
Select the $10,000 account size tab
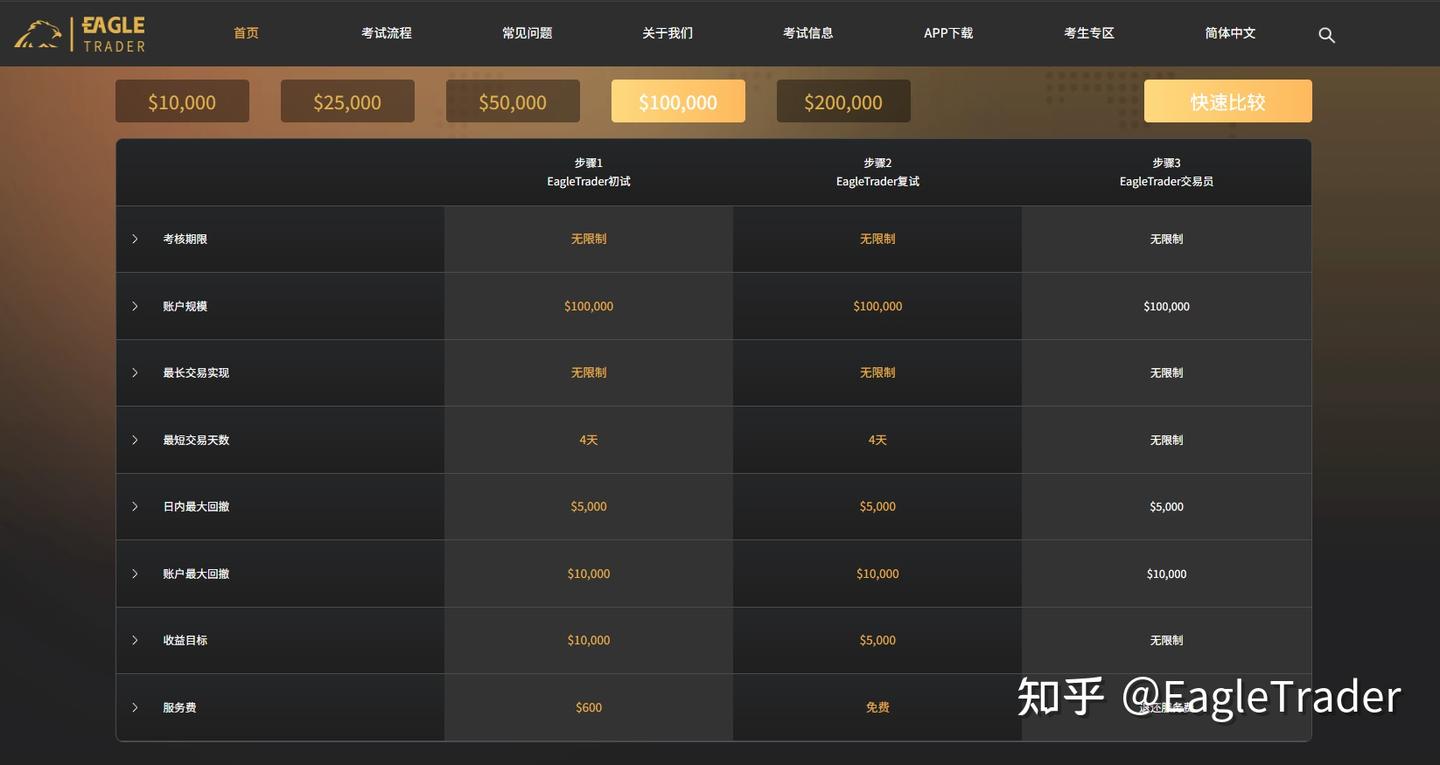(182, 101)
